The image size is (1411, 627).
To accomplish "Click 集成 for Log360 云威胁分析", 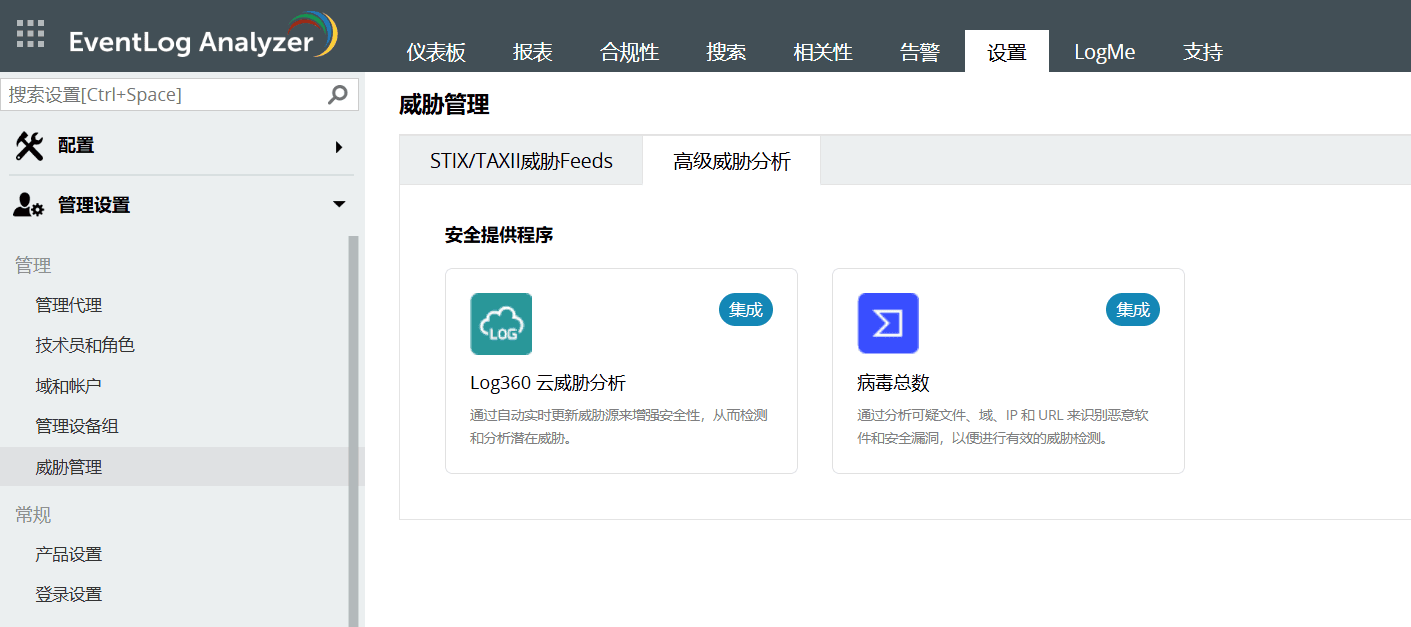I will 745,310.
